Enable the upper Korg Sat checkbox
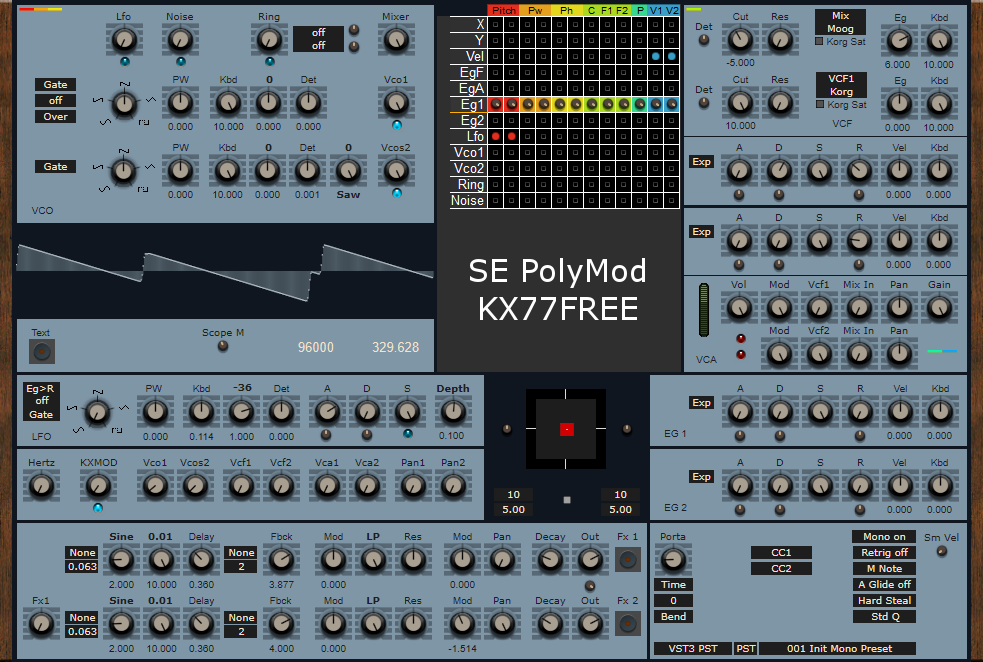The height and width of the screenshot is (662, 983). 819,41
